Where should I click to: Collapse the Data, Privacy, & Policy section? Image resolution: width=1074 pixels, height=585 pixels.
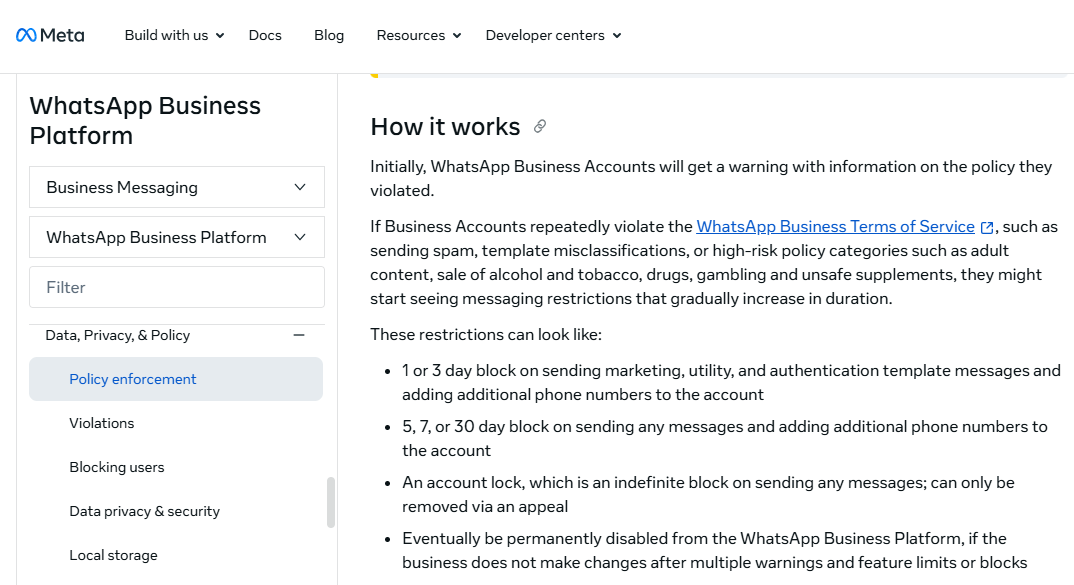click(x=299, y=335)
